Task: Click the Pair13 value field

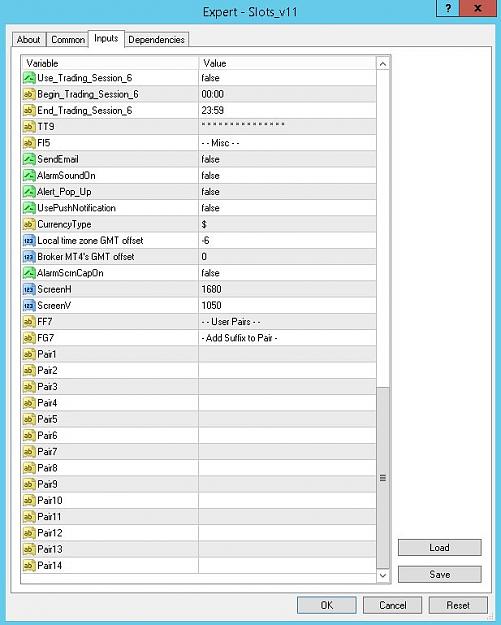Action: pyautogui.click(x=287, y=549)
